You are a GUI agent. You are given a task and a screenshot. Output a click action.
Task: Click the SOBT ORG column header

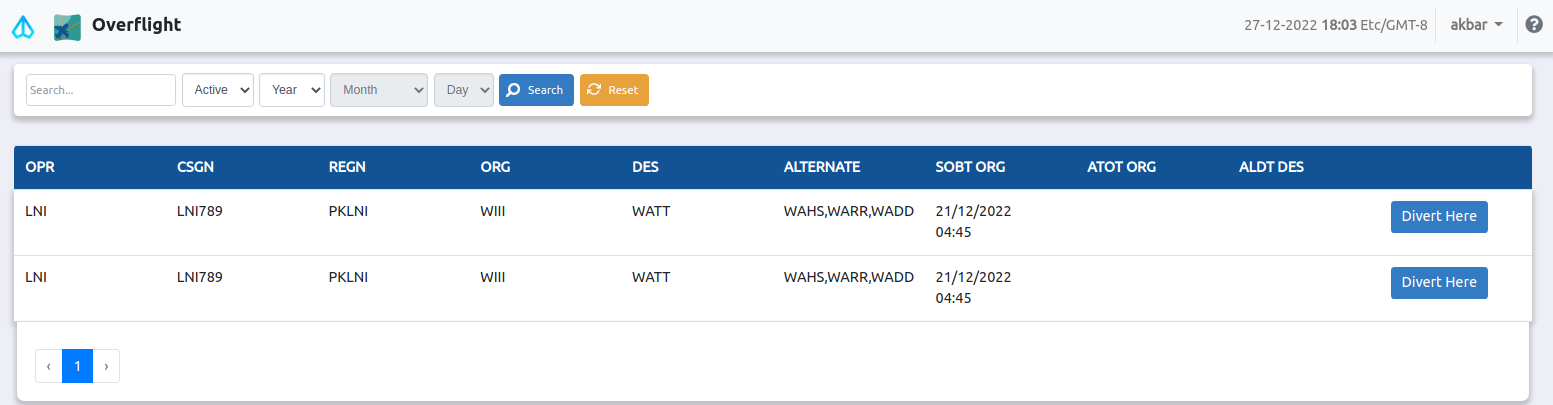tap(970, 168)
